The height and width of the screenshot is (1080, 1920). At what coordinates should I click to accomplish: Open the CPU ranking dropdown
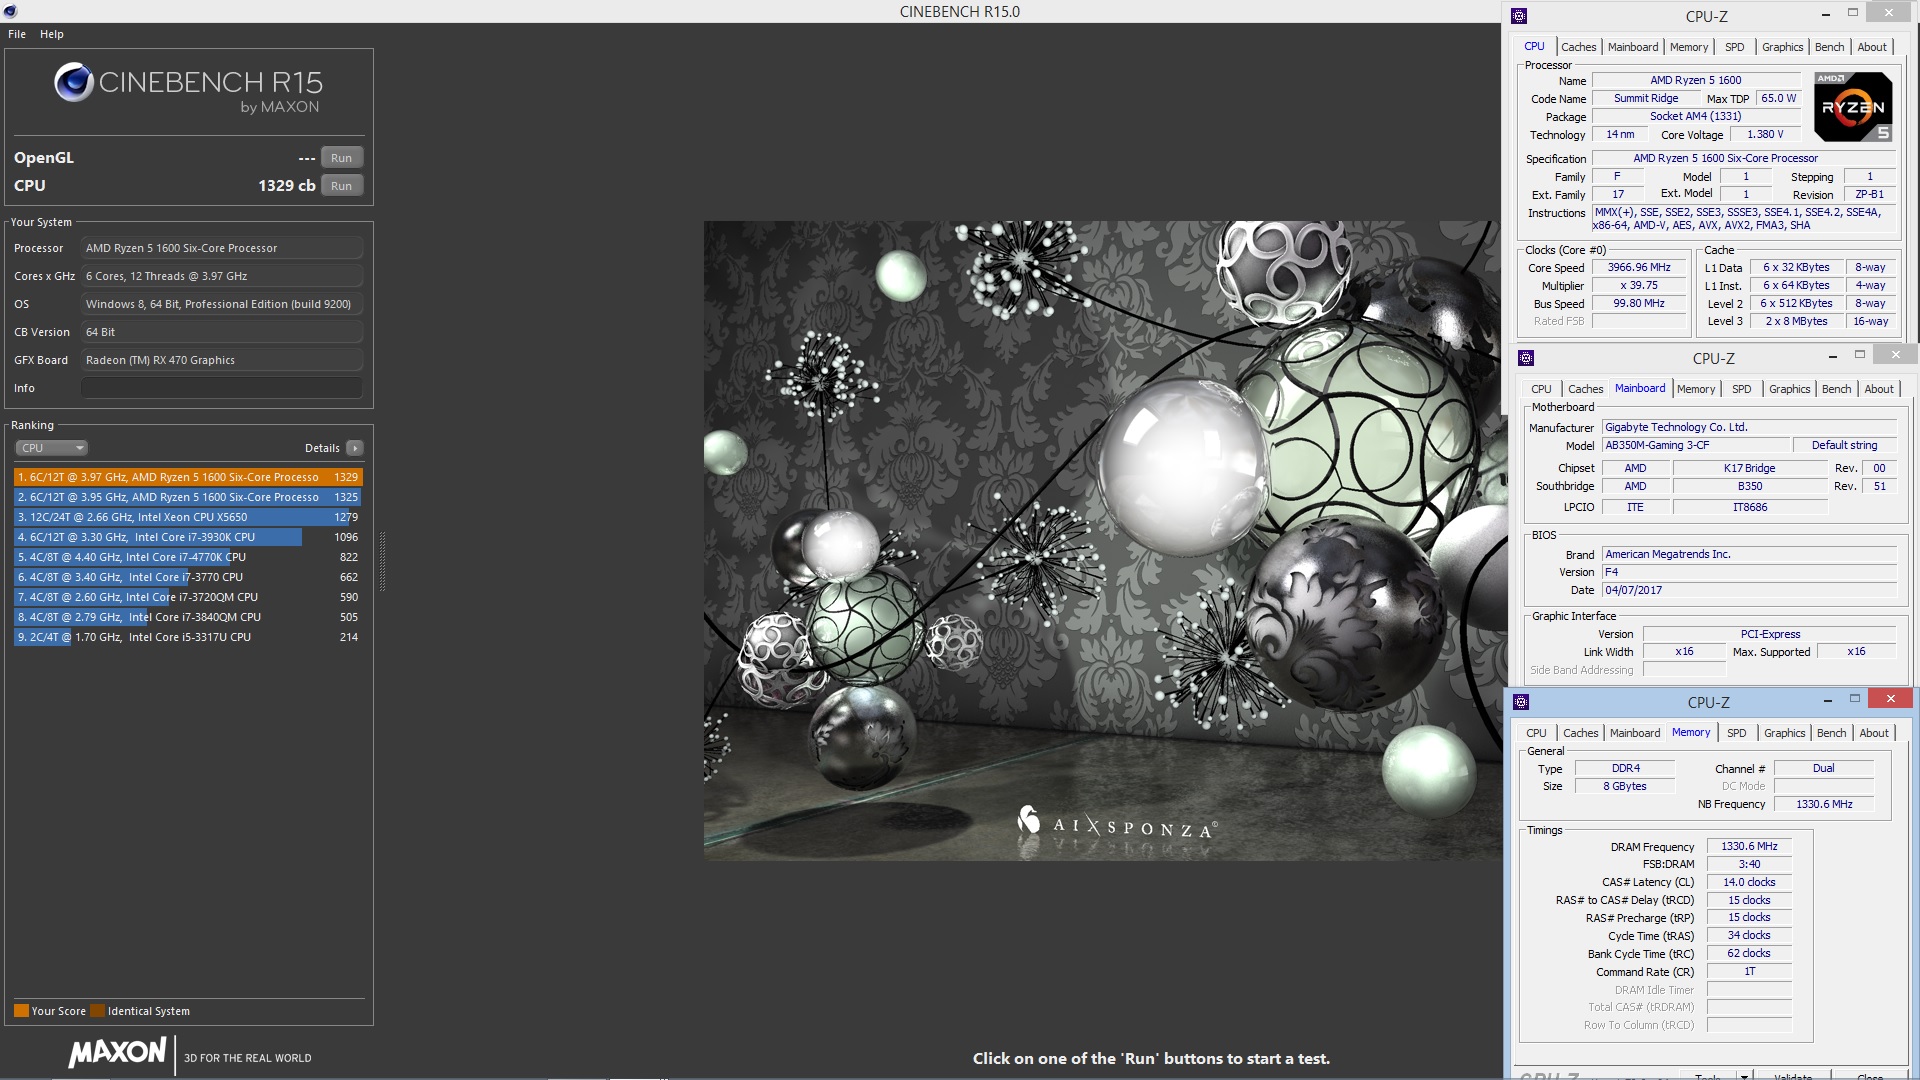point(52,448)
